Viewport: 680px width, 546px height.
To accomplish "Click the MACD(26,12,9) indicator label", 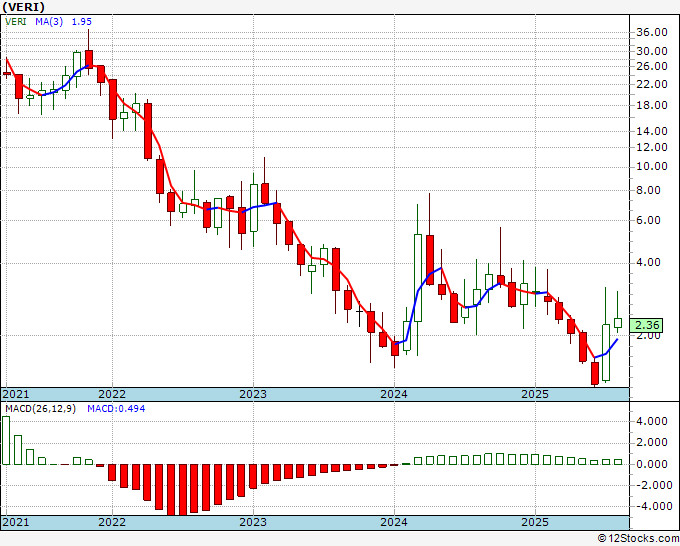I will tap(40, 409).
